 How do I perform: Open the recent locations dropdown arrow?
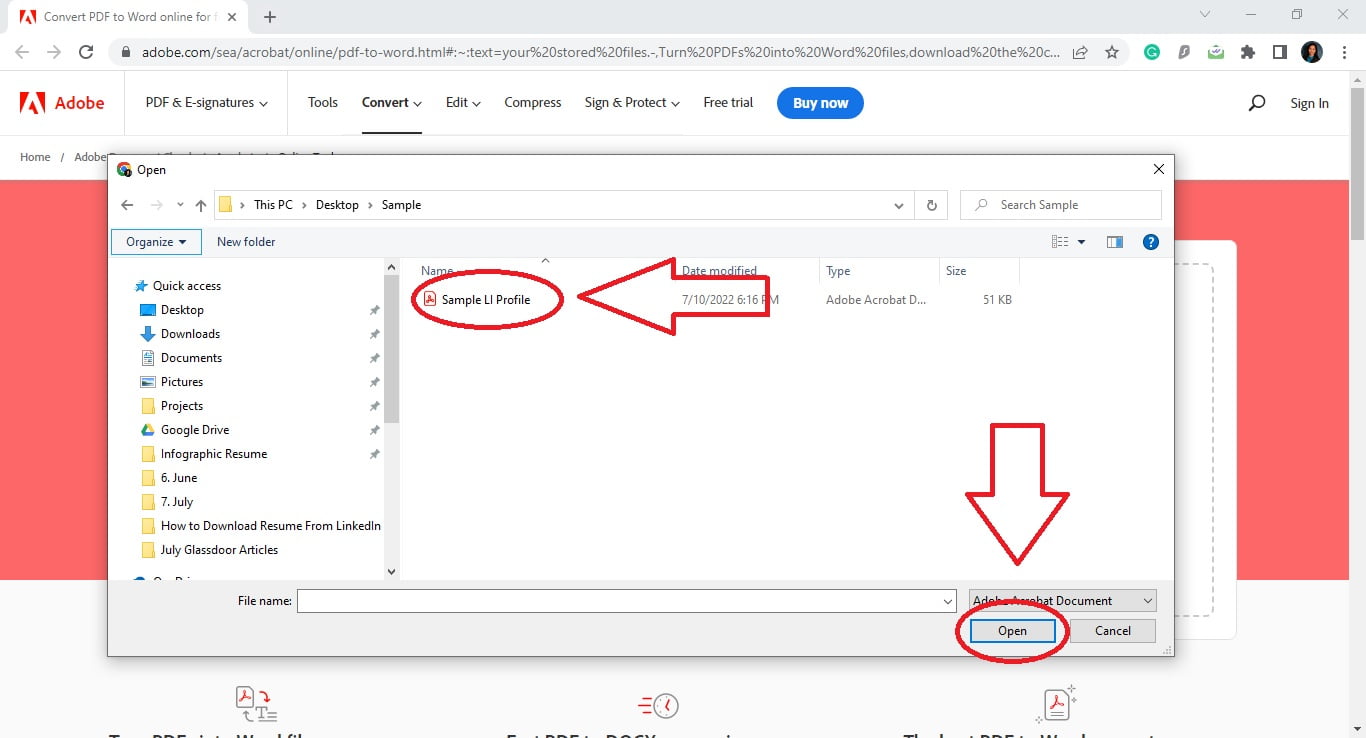click(x=180, y=205)
